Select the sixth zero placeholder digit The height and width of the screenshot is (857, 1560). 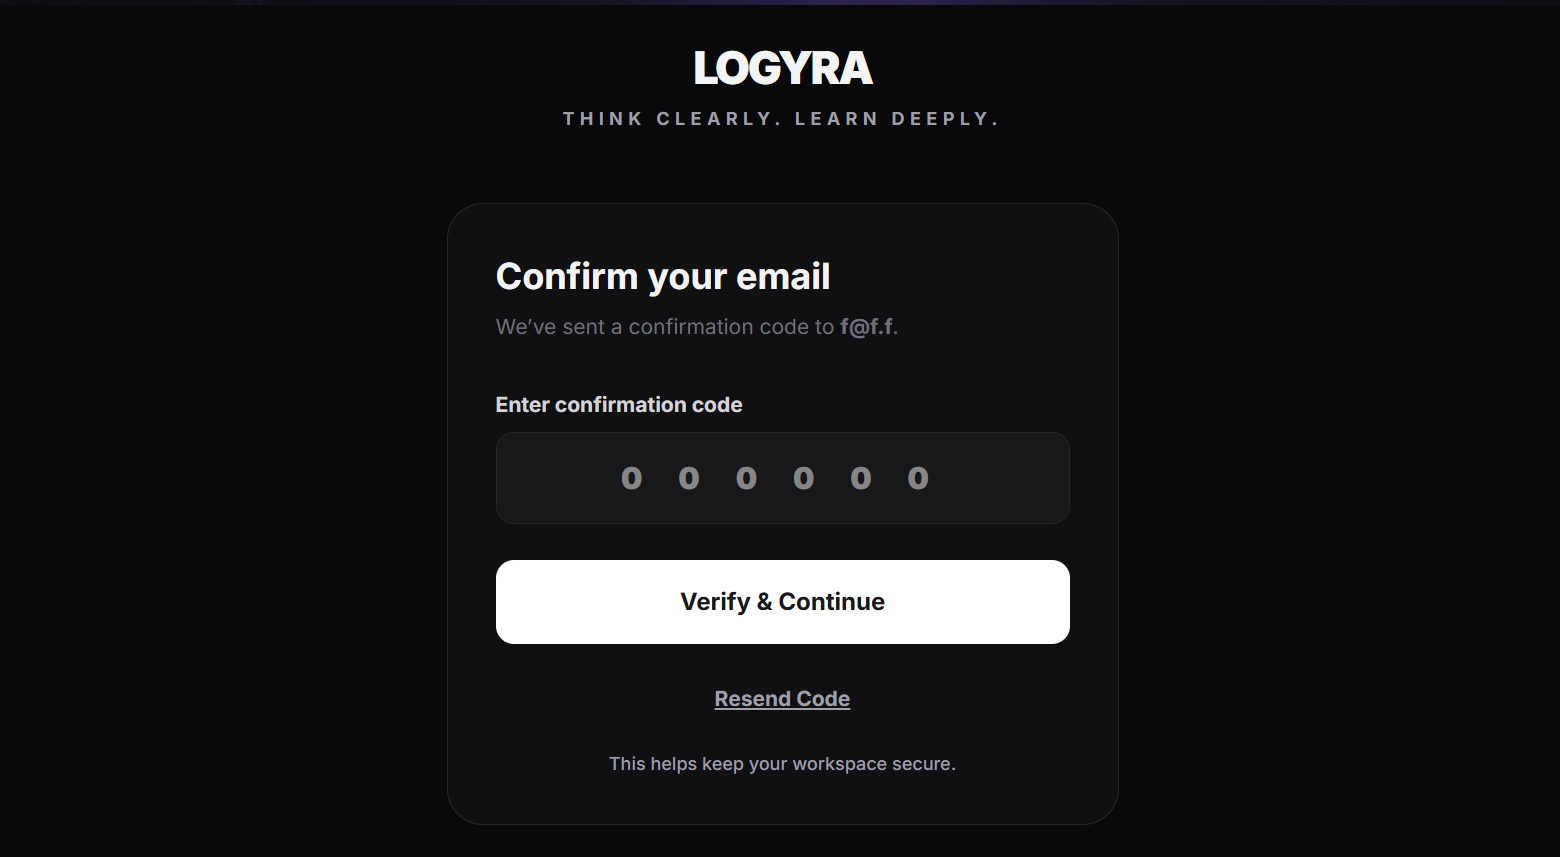[918, 478]
